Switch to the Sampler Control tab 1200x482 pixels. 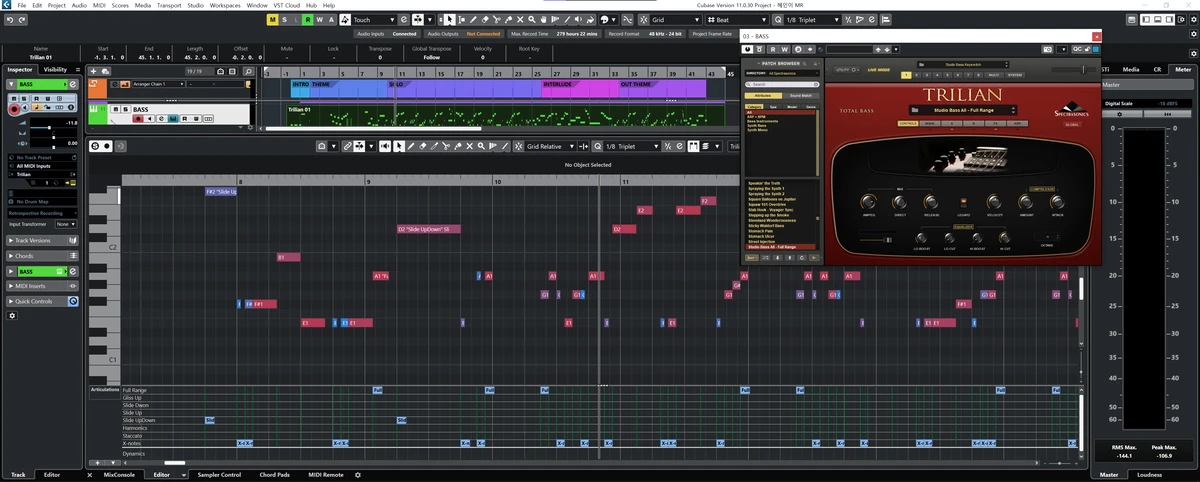click(x=219, y=475)
